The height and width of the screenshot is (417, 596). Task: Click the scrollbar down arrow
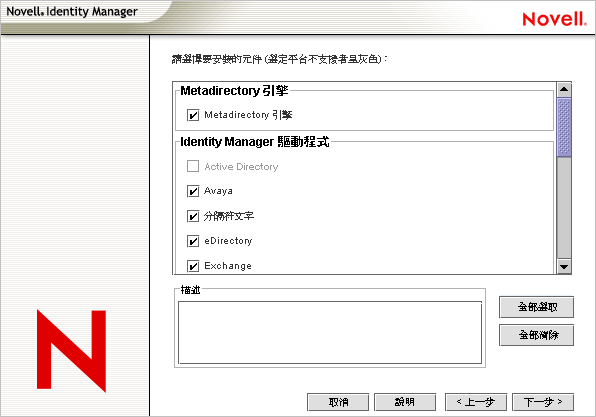(x=564, y=266)
